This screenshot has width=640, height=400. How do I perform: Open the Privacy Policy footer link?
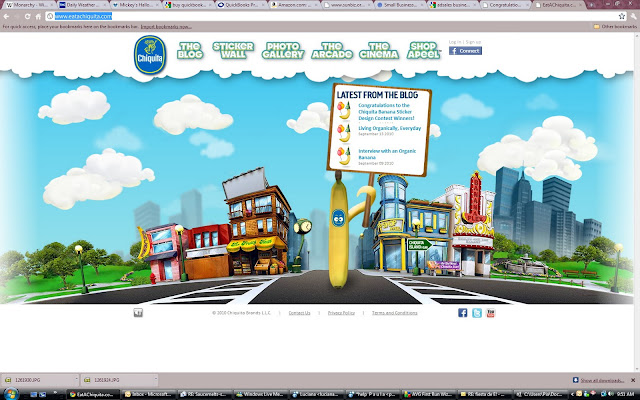click(341, 313)
